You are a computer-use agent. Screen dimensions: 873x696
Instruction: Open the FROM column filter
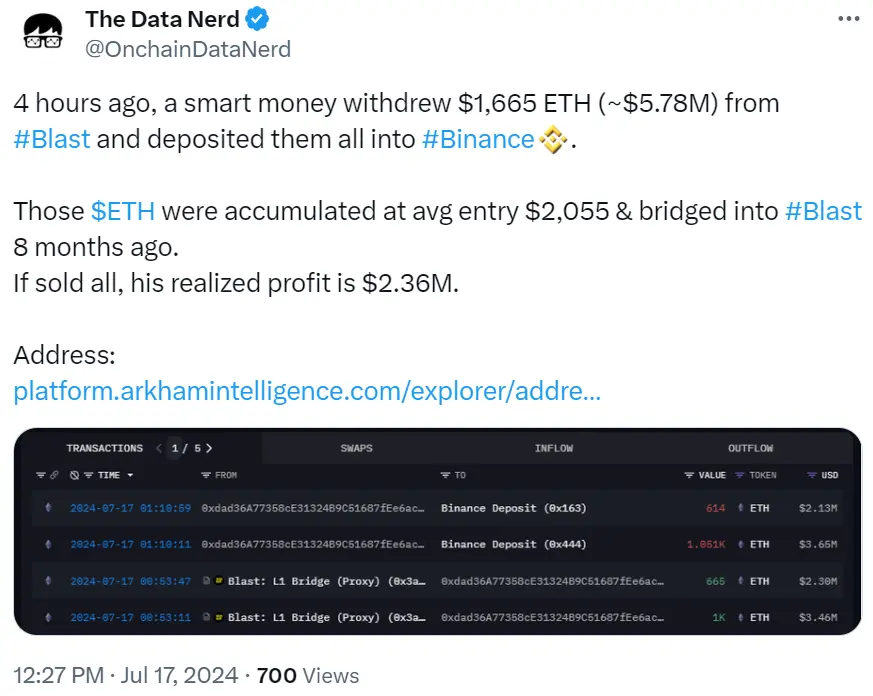tap(205, 475)
